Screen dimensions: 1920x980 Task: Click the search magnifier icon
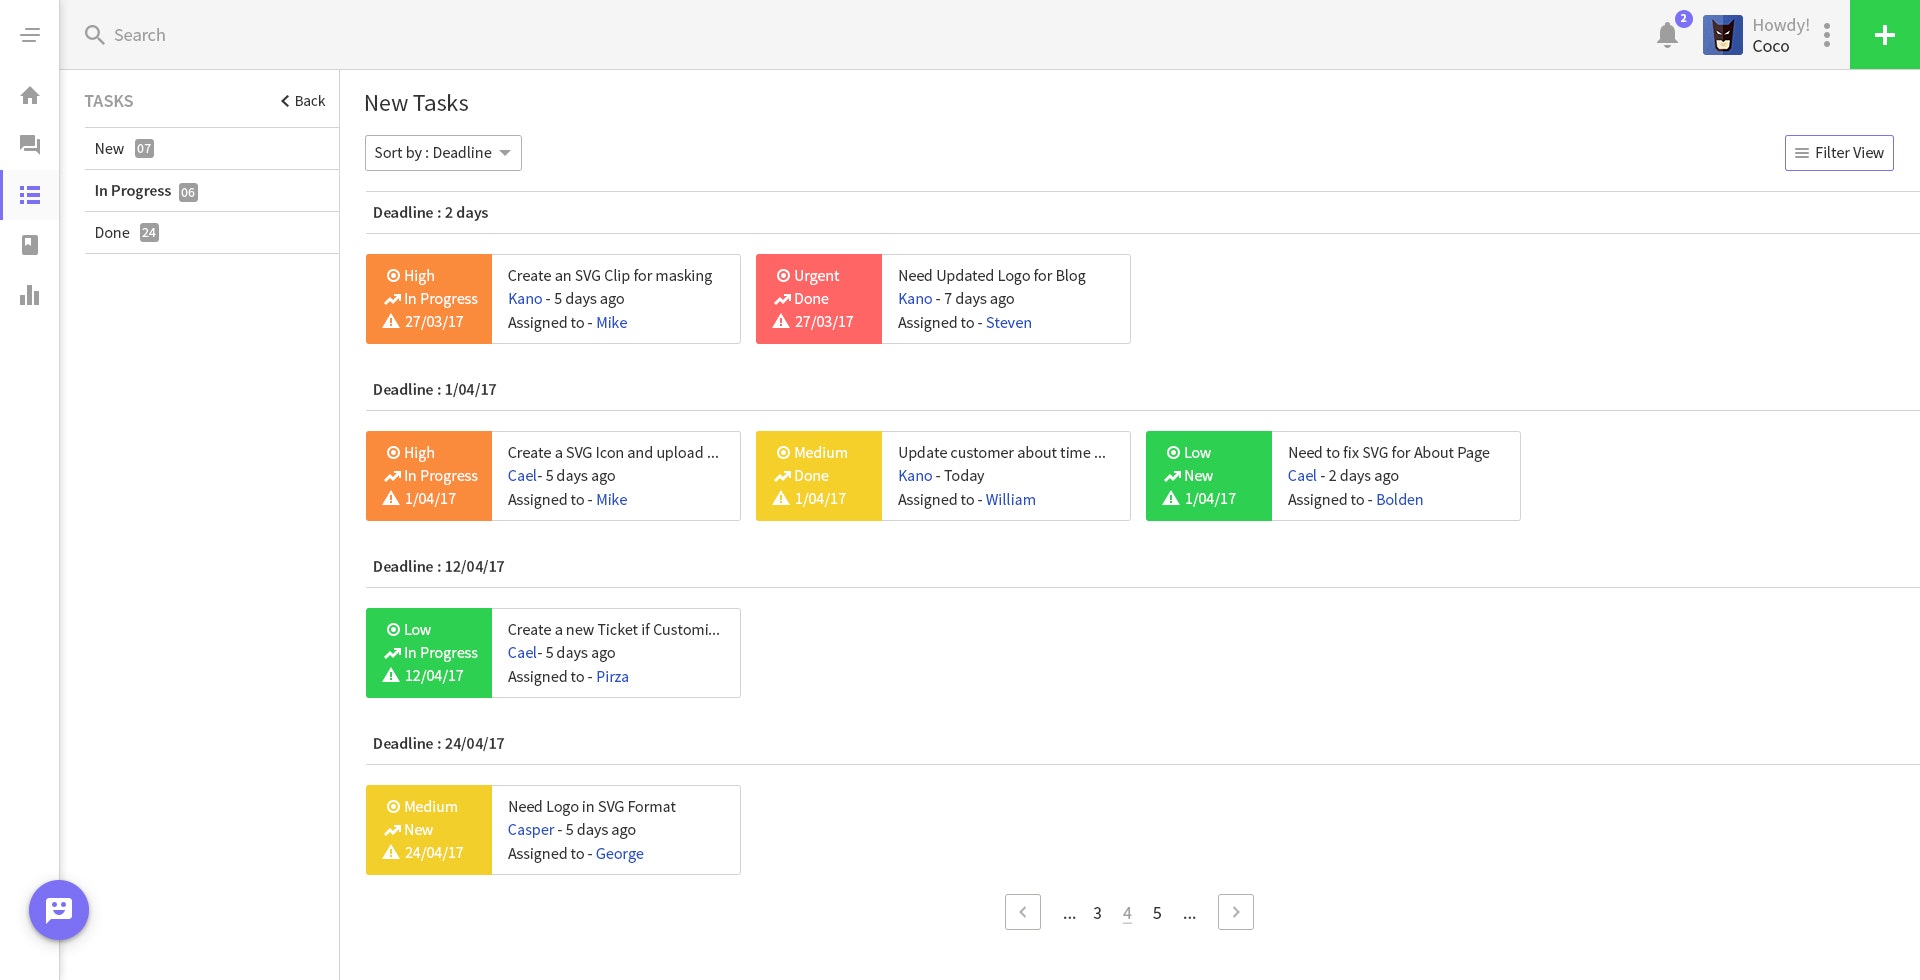[x=94, y=35]
